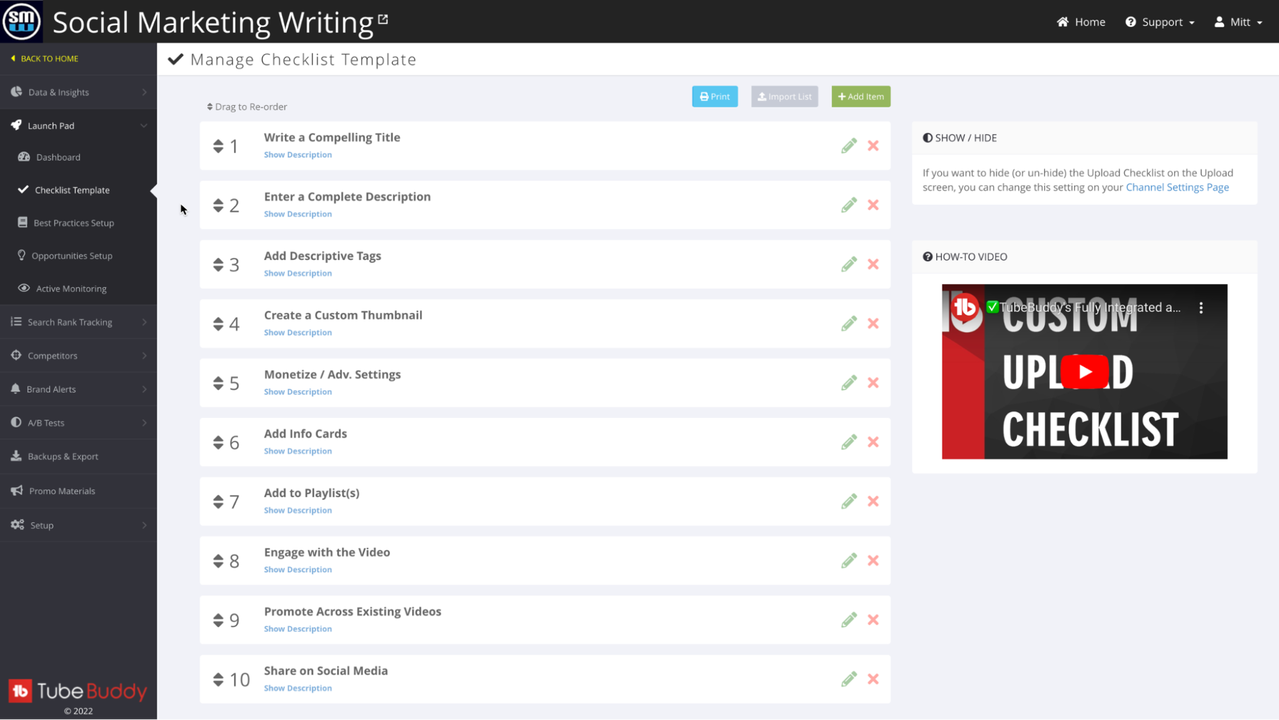The image size is (1279, 720).
Task: Click the TubeBuddy logo in the sidebar
Action: tap(78, 691)
